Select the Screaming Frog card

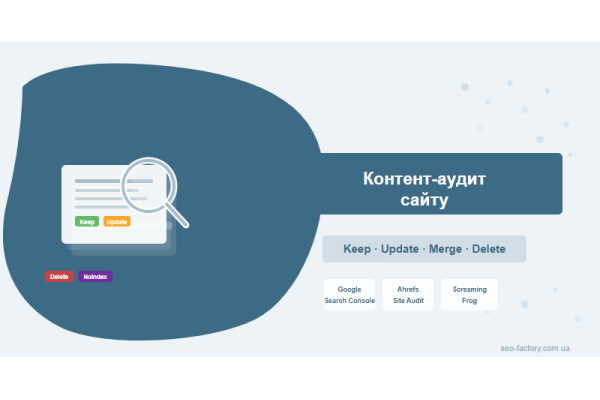pos(470,295)
